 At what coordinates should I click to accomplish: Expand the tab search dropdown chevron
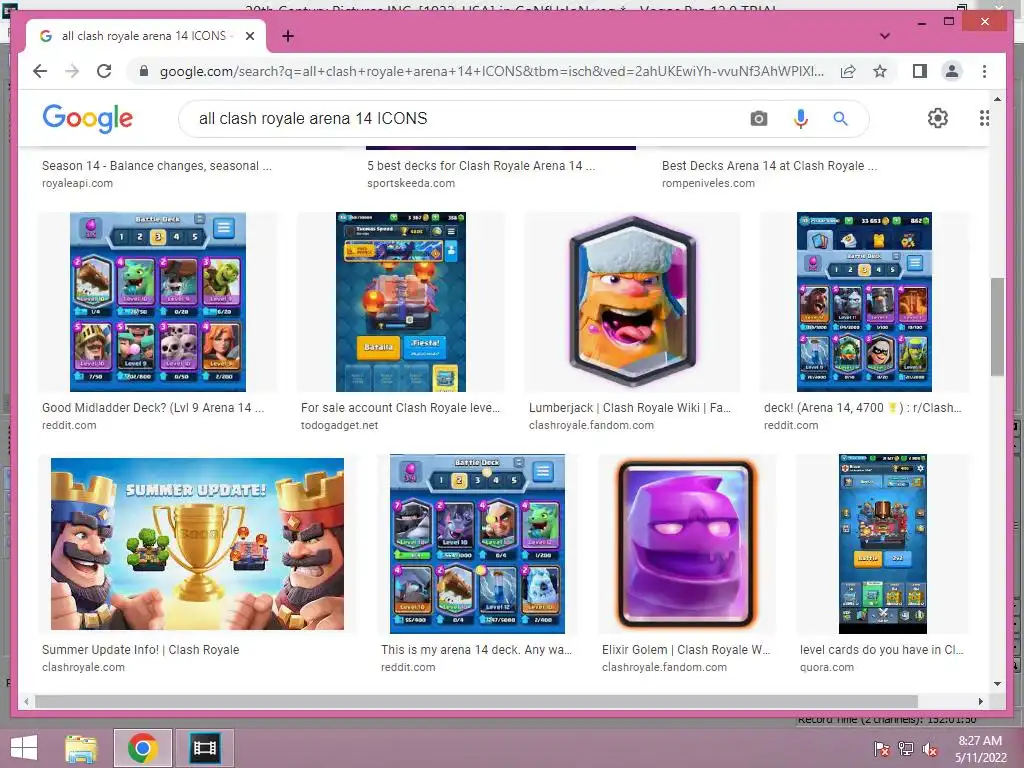[x=884, y=36]
